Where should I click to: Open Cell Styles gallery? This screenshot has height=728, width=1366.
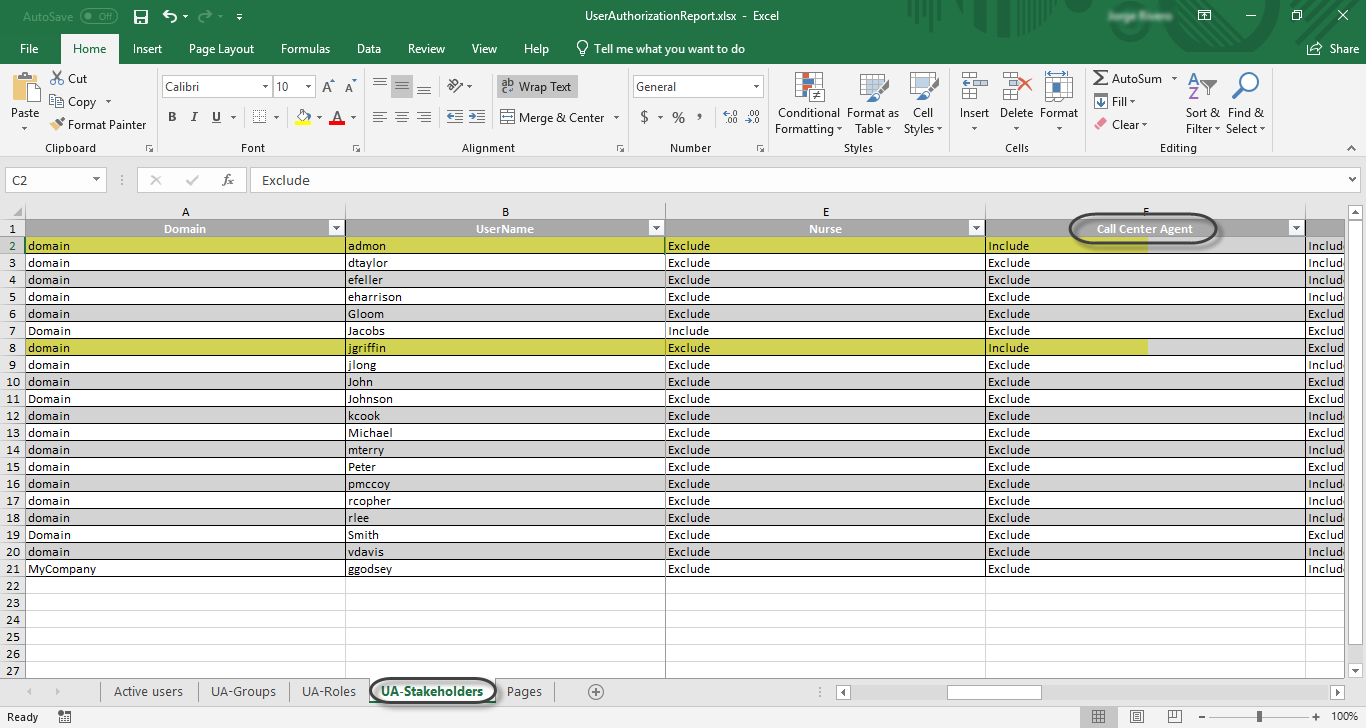point(922,103)
